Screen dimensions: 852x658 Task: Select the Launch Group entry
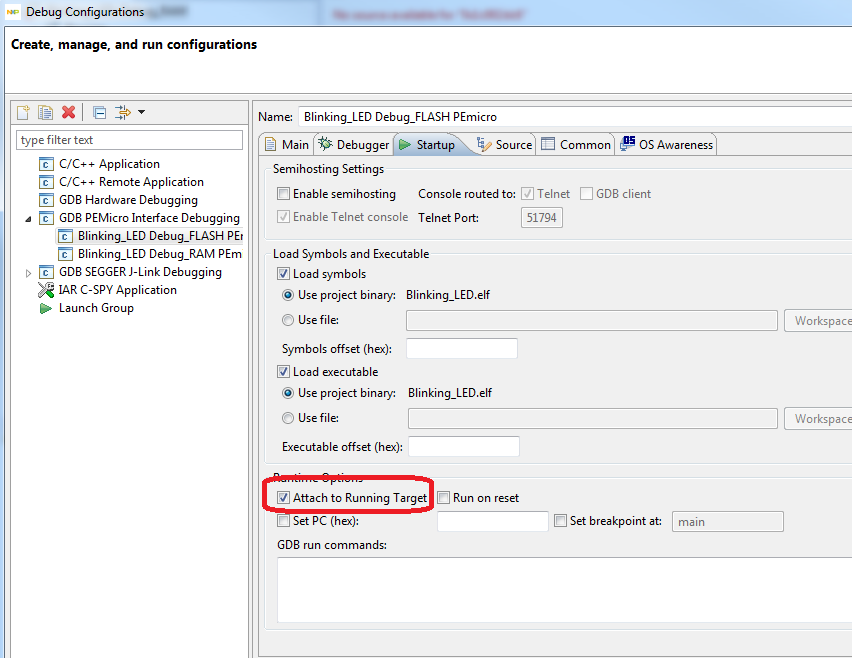[x=96, y=308]
